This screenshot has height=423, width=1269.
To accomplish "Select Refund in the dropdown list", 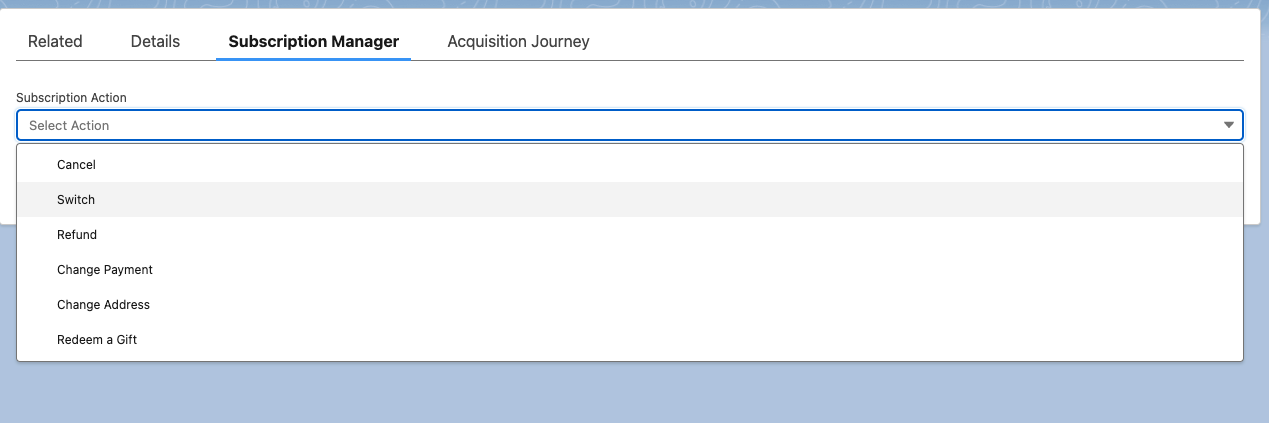I will point(630,234).
